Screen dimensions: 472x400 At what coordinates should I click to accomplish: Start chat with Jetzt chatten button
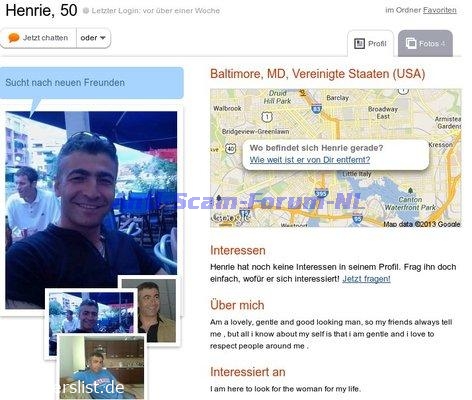tap(38, 38)
